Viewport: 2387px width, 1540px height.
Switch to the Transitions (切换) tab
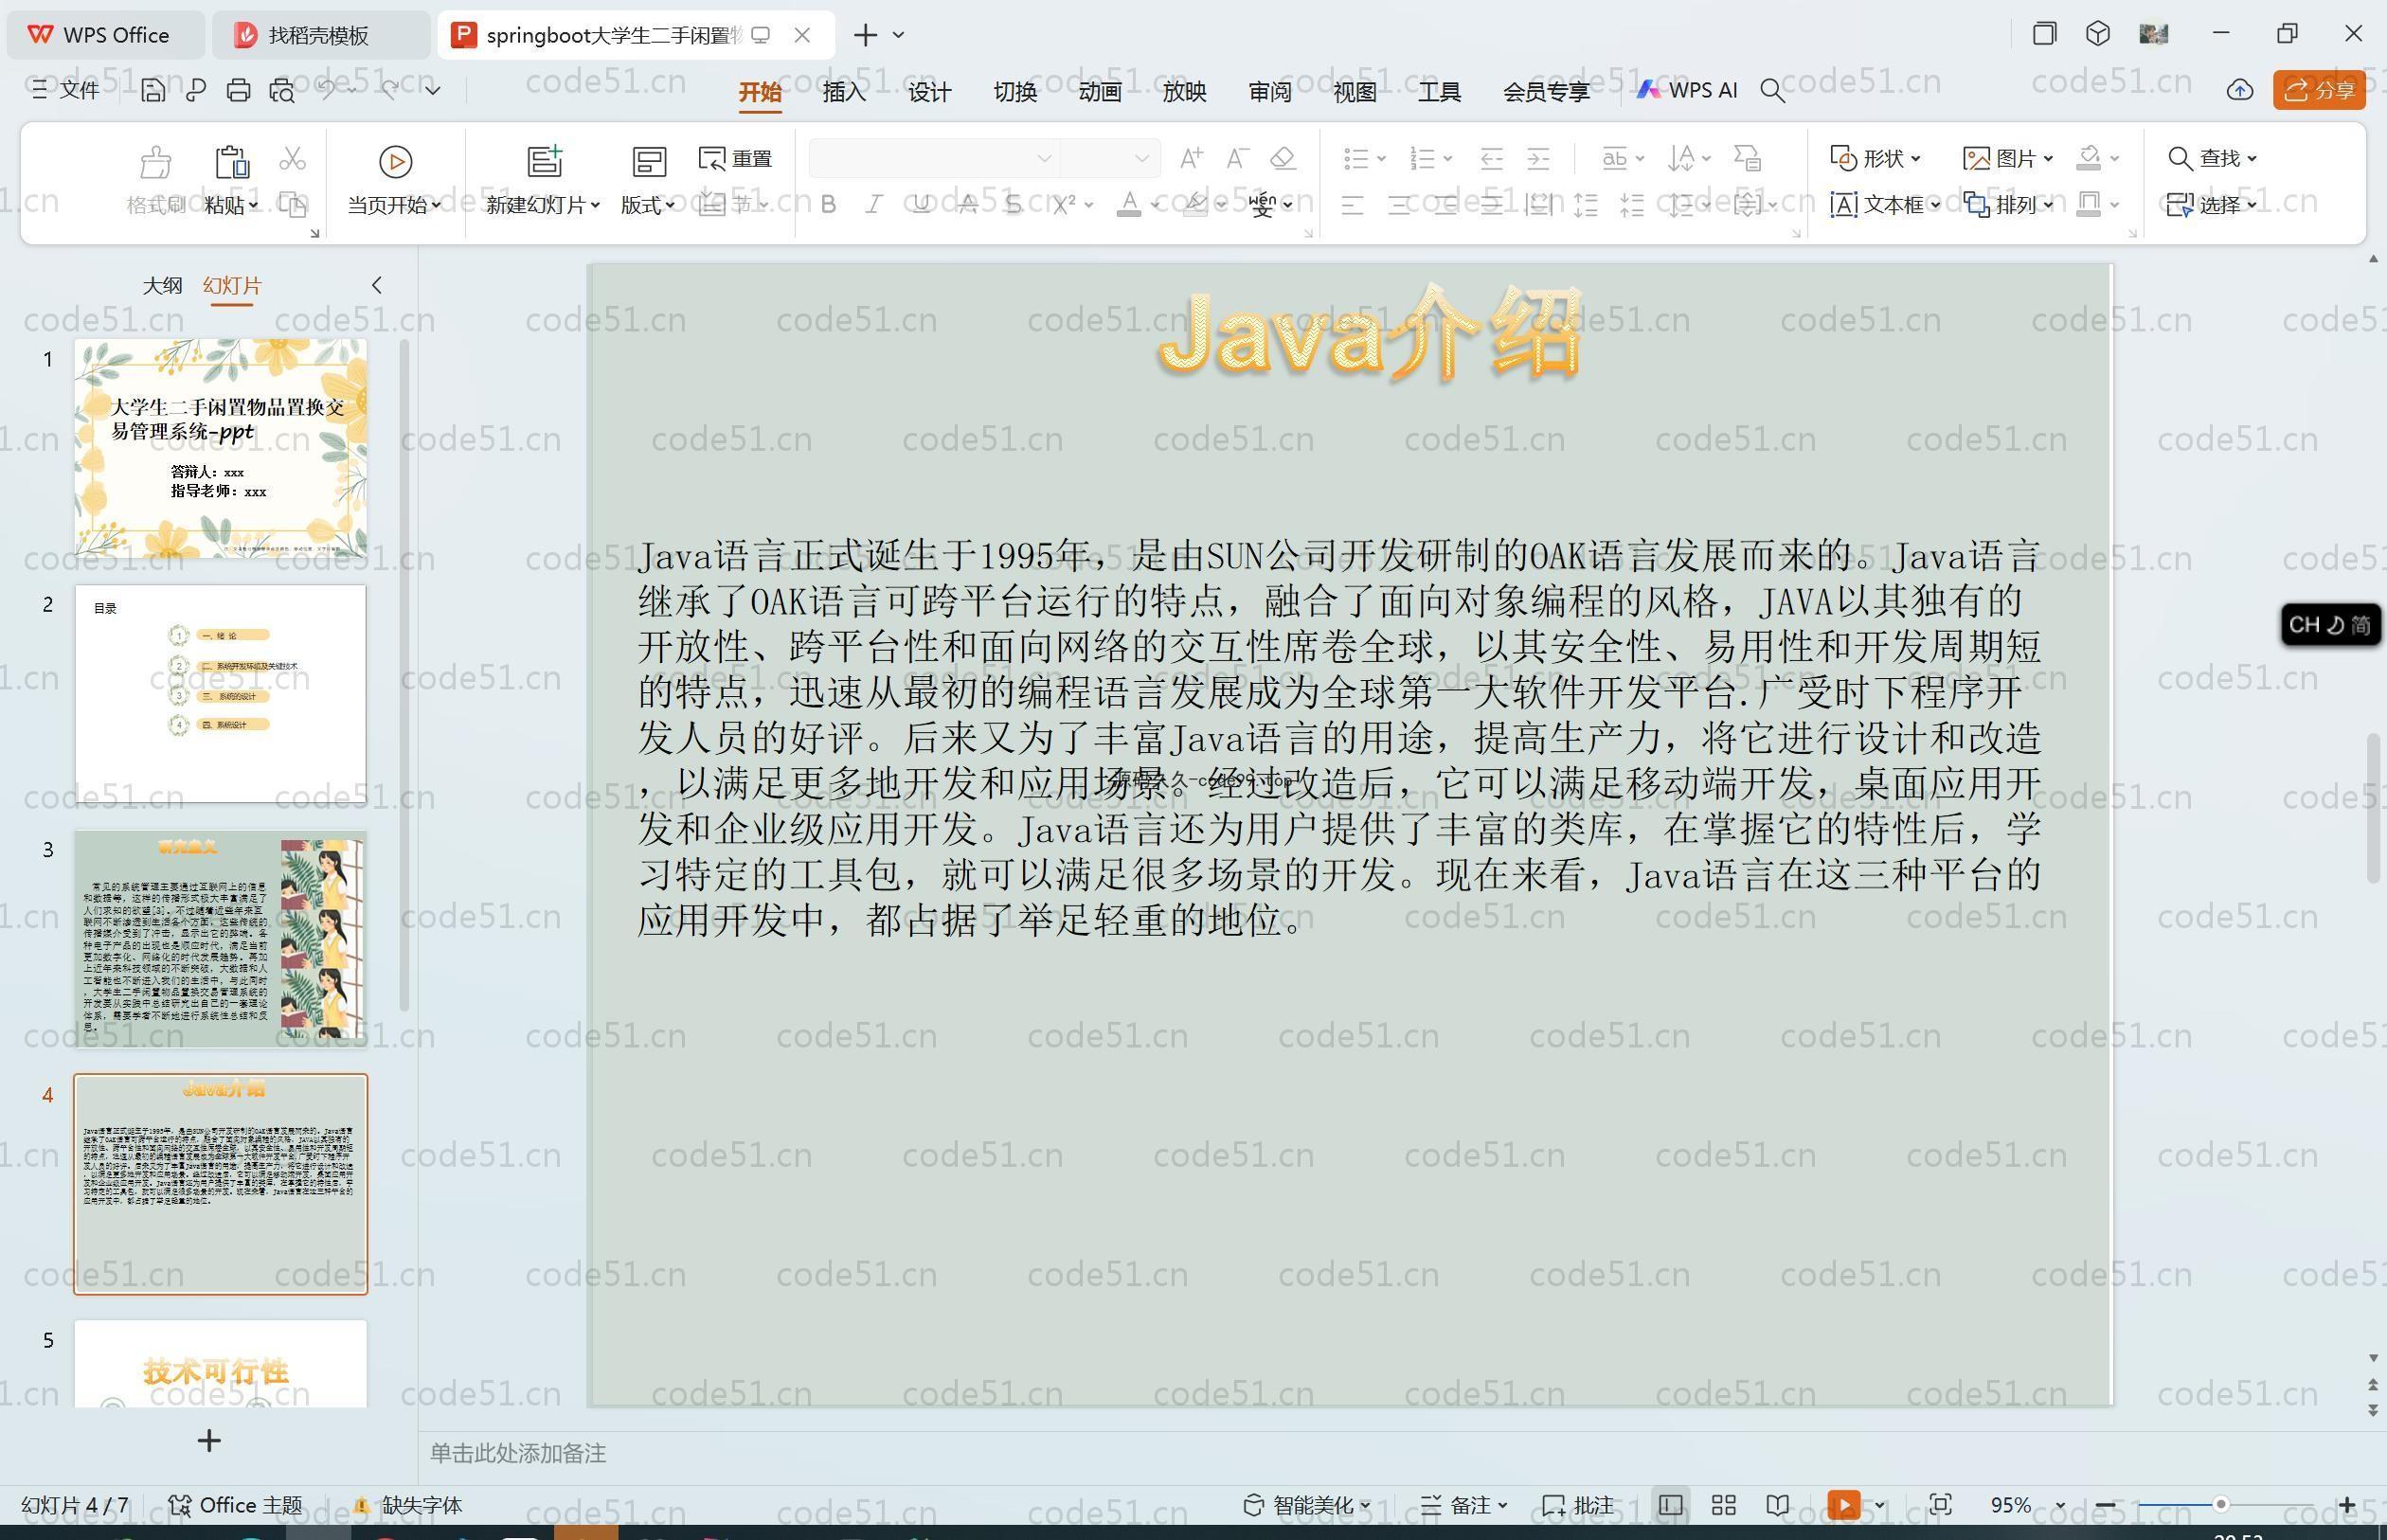(1014, 92)
